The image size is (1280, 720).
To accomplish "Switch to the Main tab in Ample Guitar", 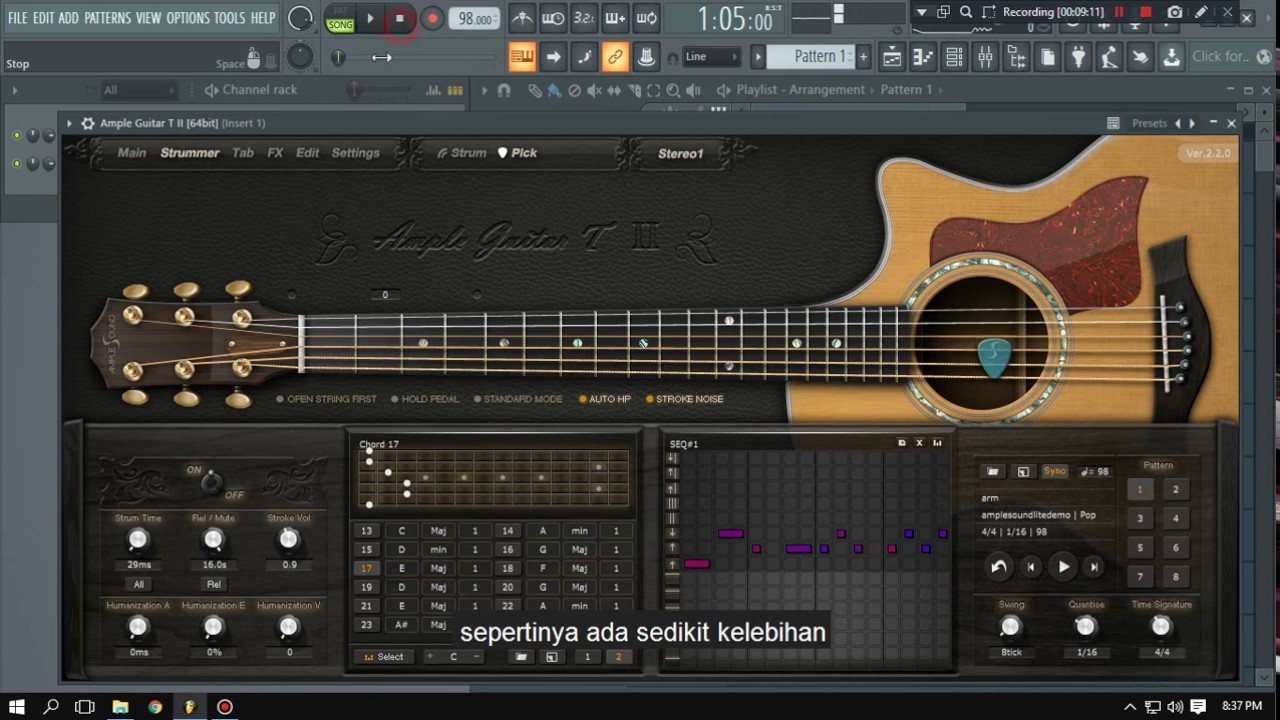I will coord(132,153).
